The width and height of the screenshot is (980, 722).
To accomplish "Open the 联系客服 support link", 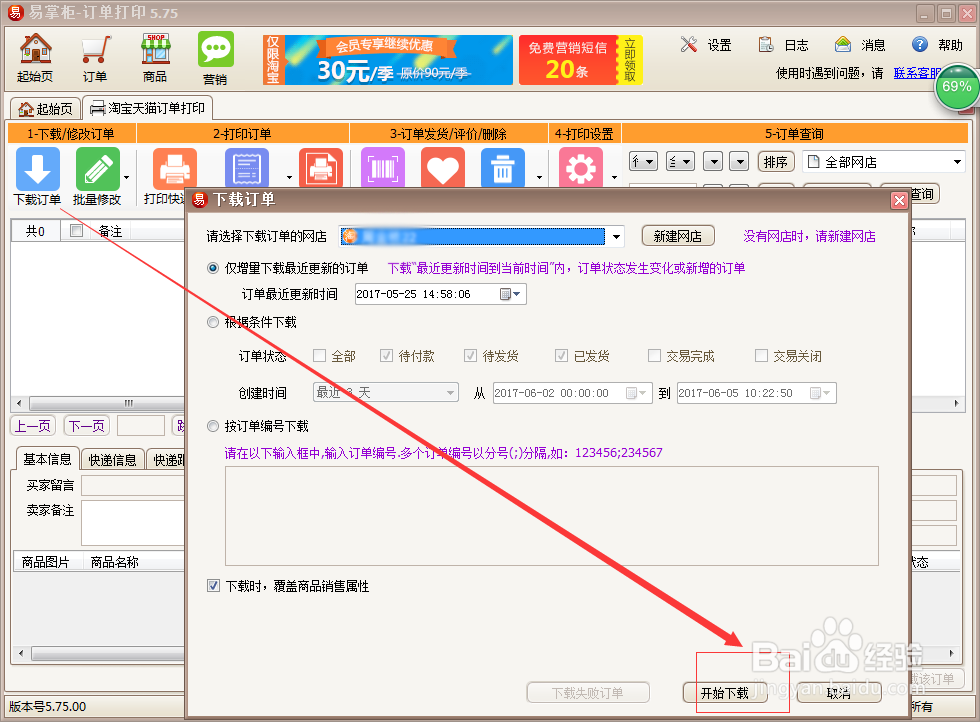I will (x=917, y=72).
